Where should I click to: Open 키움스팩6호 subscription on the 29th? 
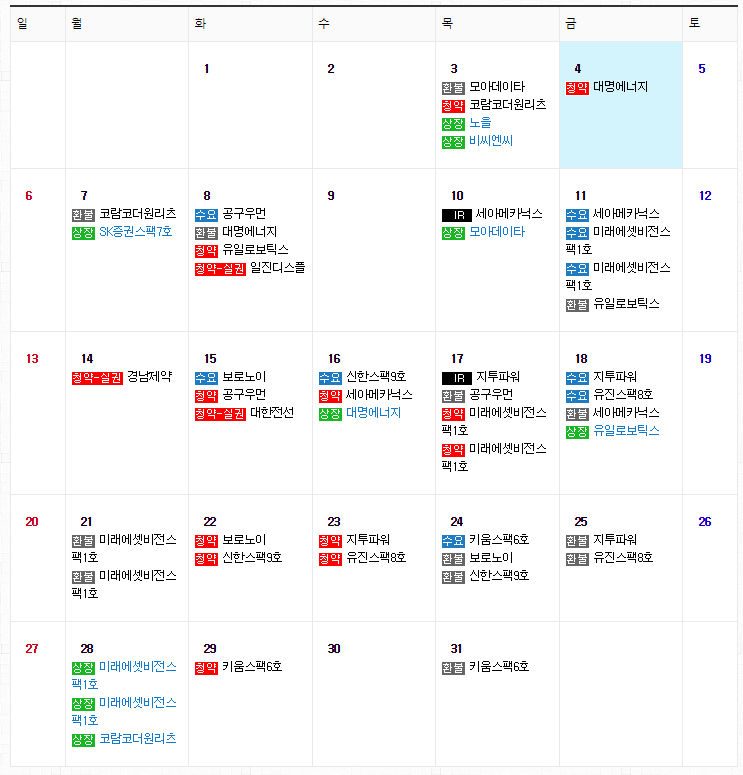(252, 667)
